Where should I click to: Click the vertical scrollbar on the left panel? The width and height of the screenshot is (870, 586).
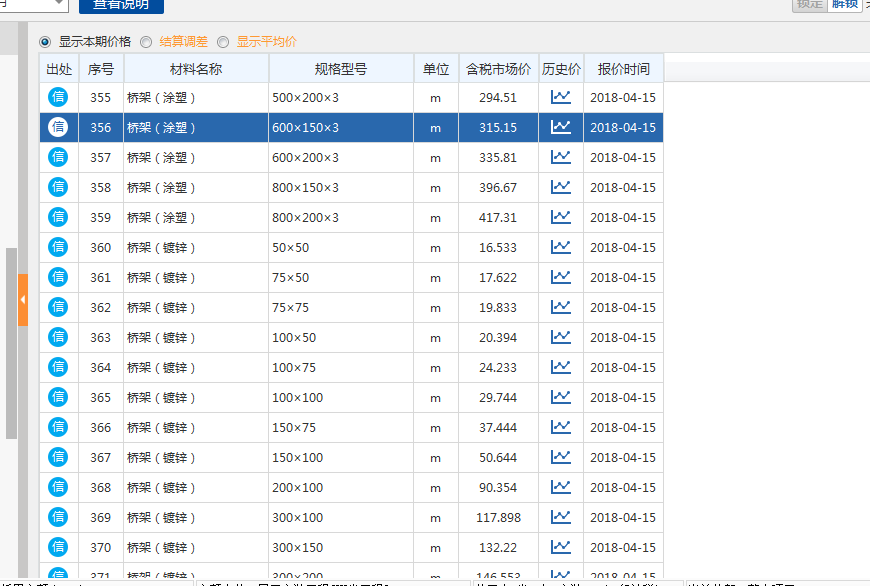click(x=11, y=343)
